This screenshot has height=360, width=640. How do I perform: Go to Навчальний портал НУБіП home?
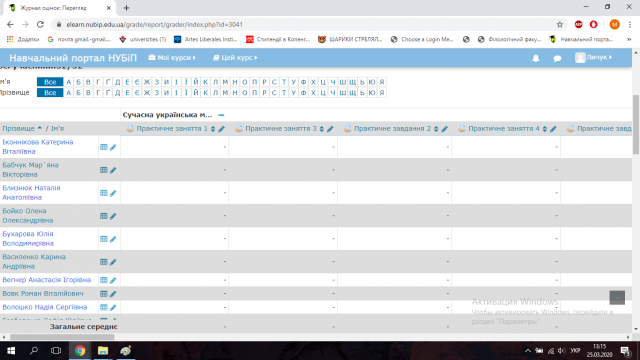(x=73, y=58)
